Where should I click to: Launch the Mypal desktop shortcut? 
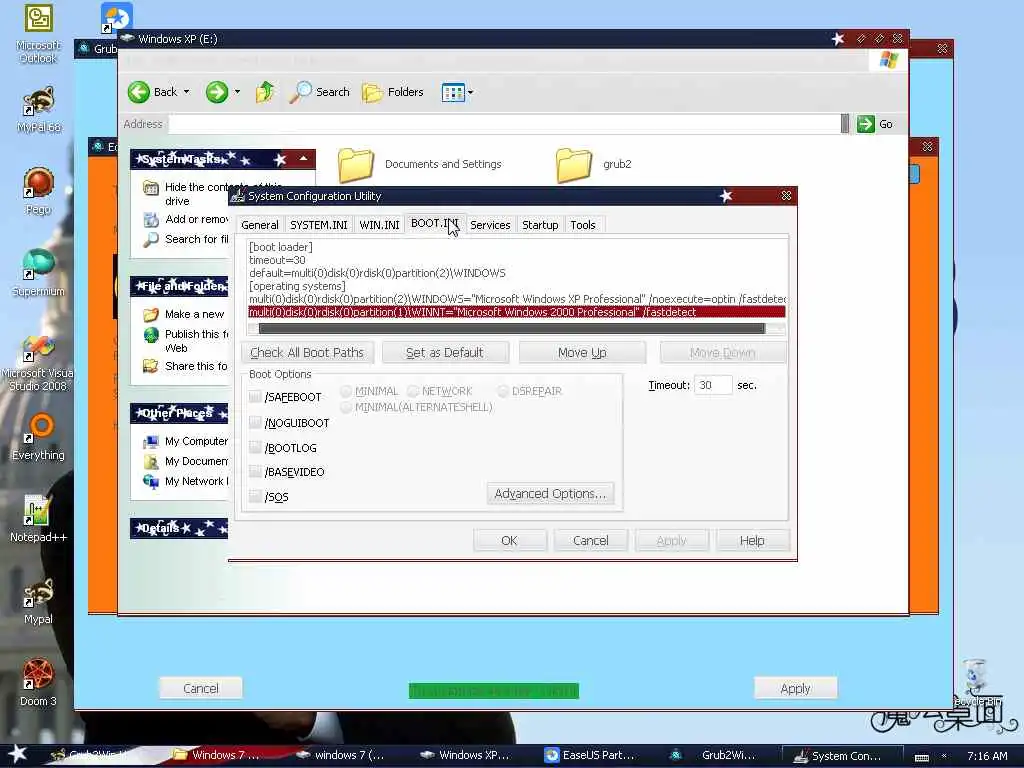click(x=39, y=601)
